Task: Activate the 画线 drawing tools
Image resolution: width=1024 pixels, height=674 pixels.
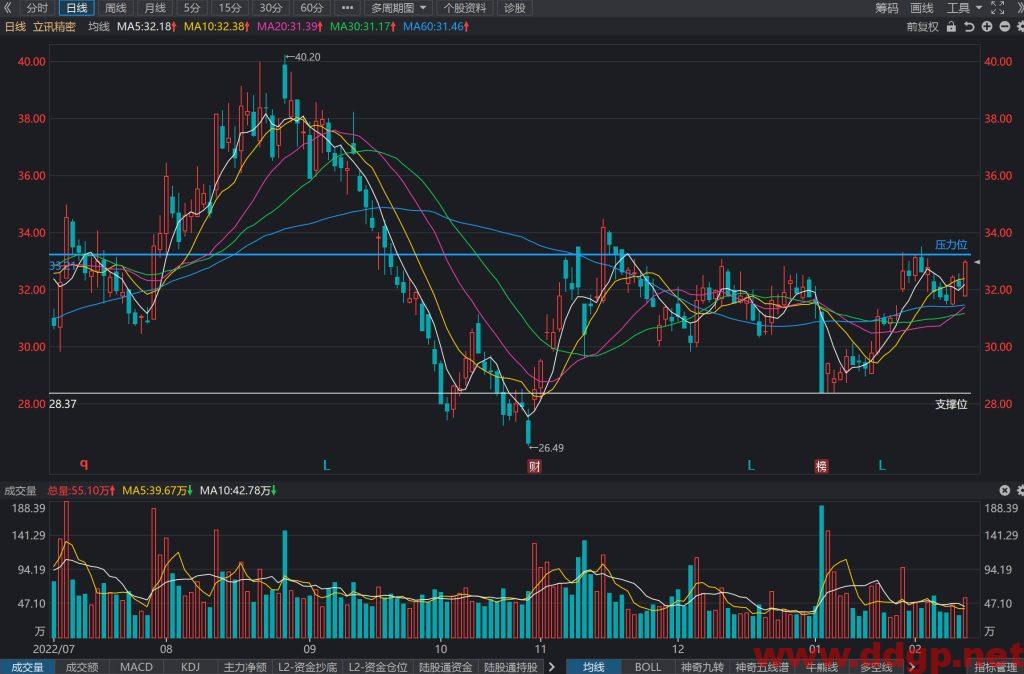Action: (921, 8)
